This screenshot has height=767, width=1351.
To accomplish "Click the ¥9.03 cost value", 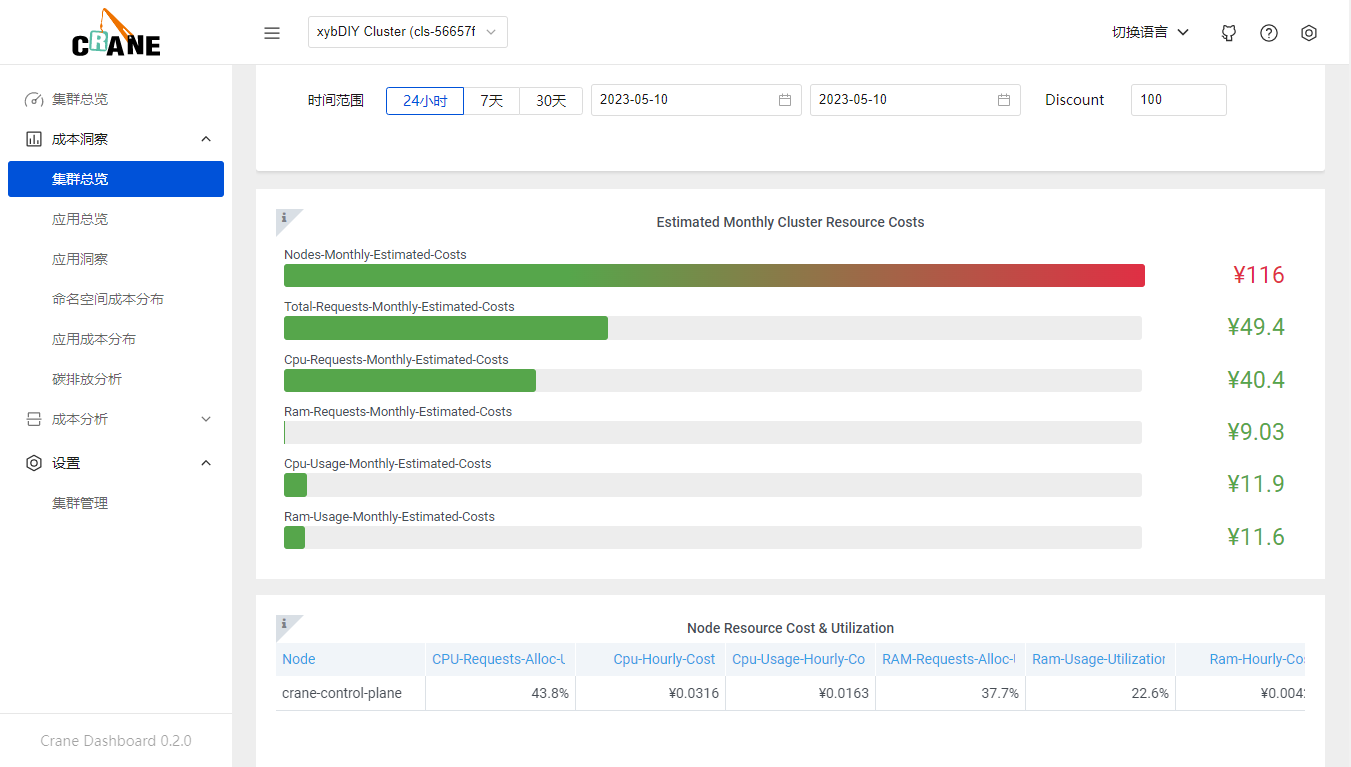I will [1256, 432].
